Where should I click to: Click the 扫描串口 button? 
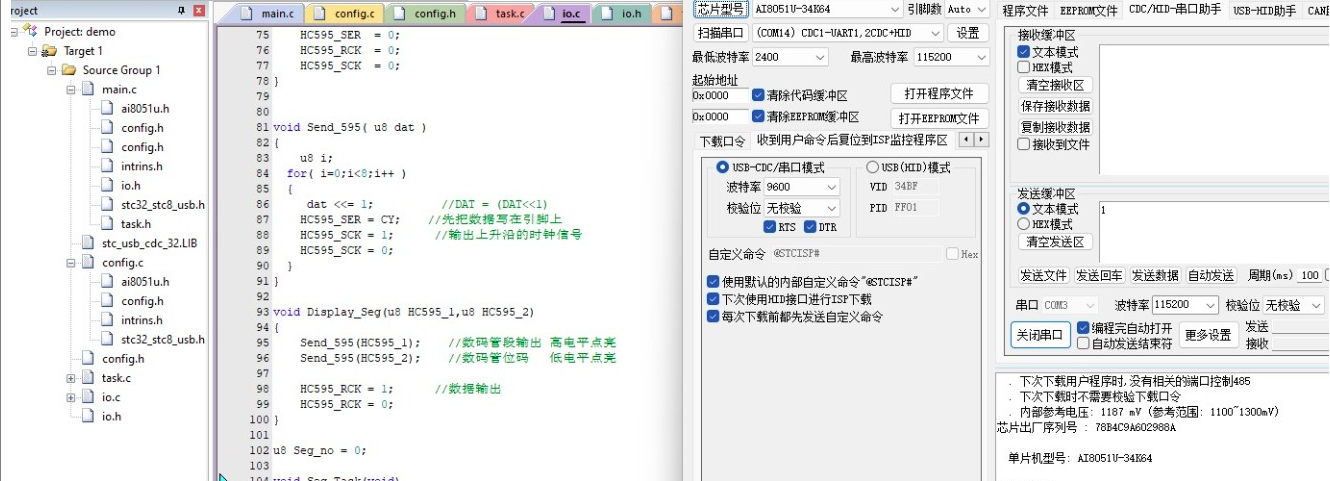click(x=720, y=33)
